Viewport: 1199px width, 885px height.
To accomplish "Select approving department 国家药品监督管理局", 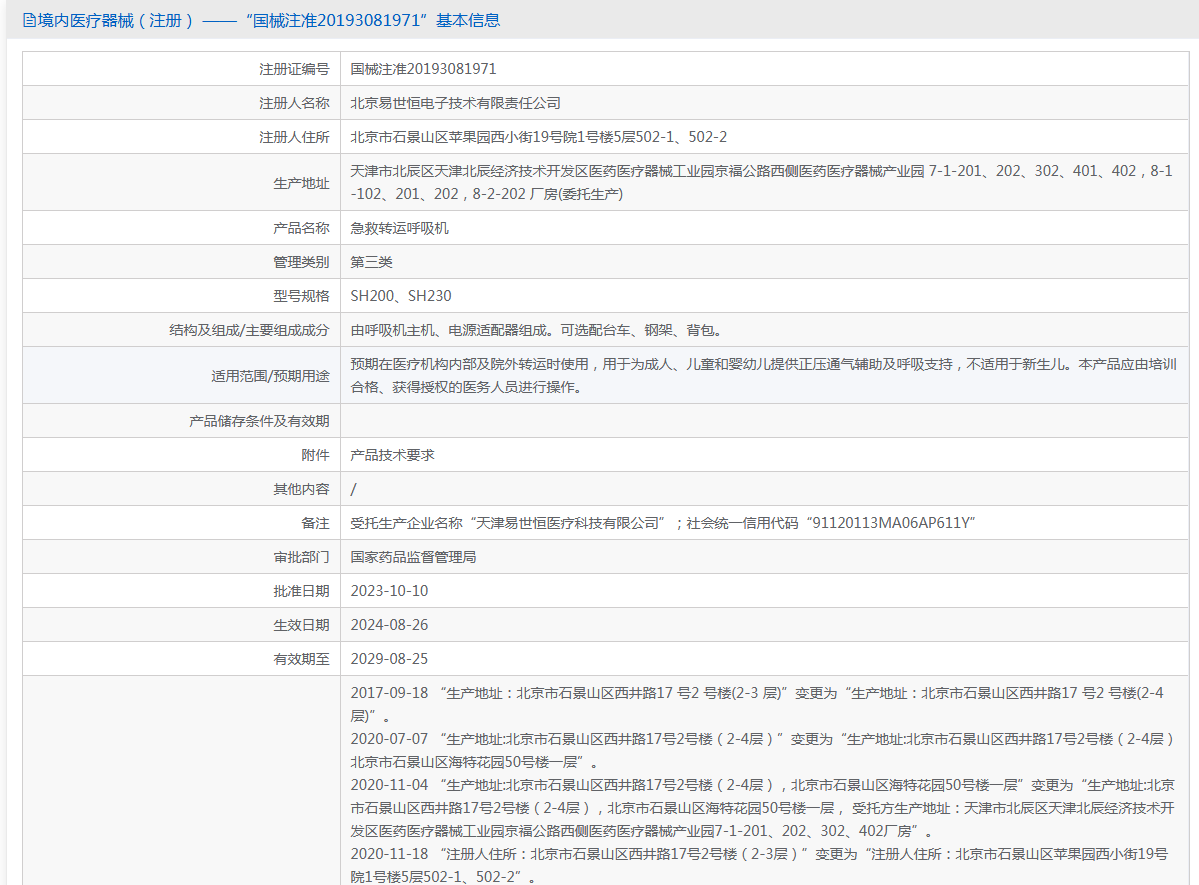I will coord(413,557).
